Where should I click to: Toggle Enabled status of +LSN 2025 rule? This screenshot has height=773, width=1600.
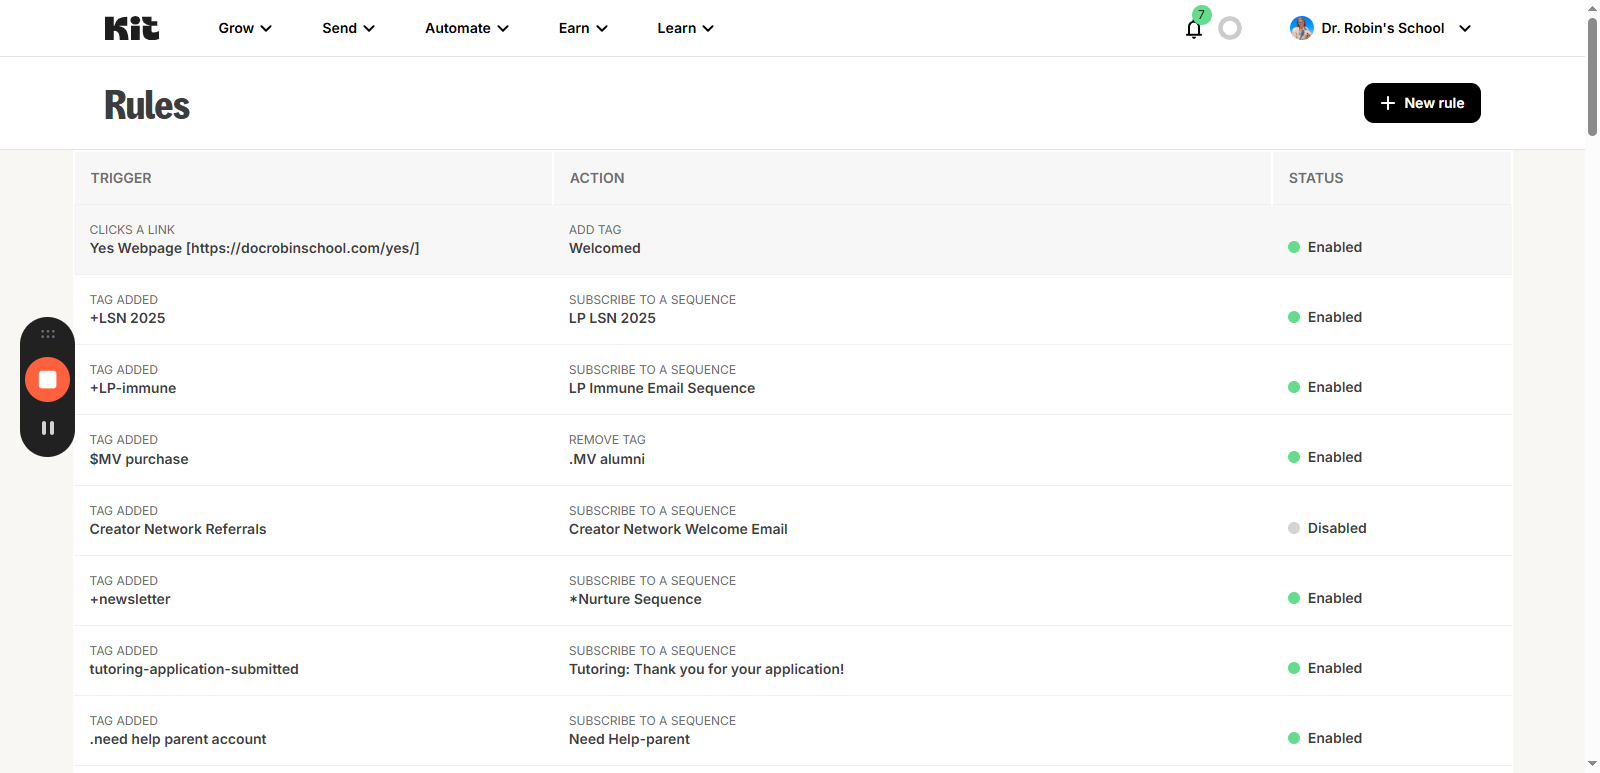1334,317
